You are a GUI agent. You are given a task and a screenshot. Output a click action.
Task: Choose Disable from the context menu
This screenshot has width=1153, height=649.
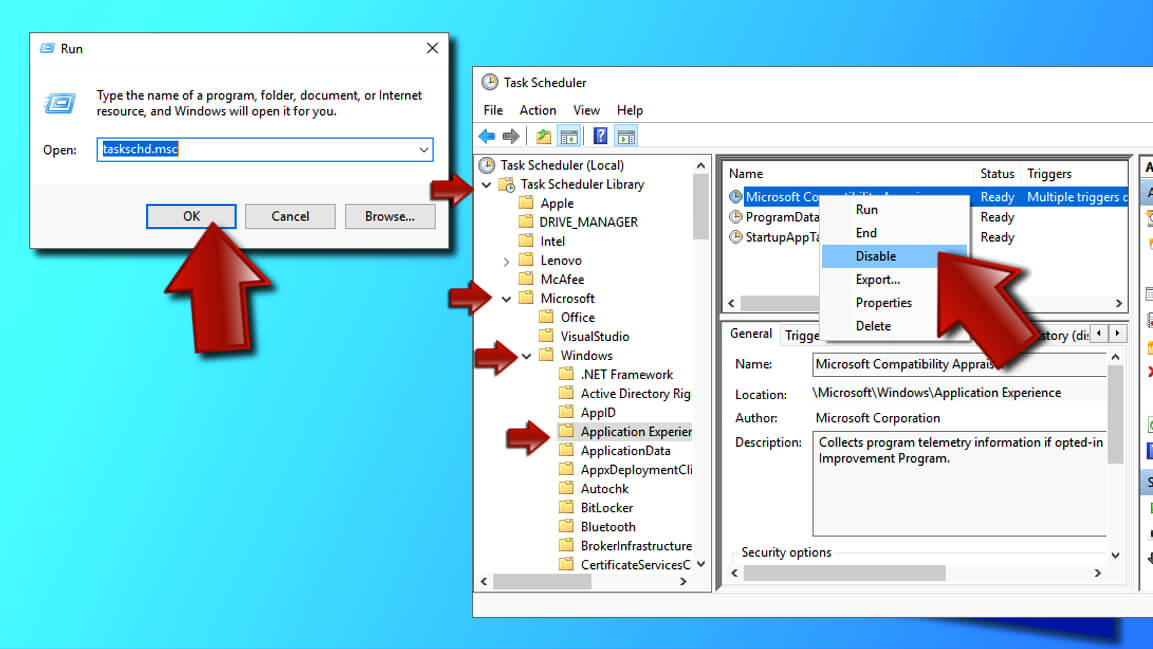tap(875, 256)
